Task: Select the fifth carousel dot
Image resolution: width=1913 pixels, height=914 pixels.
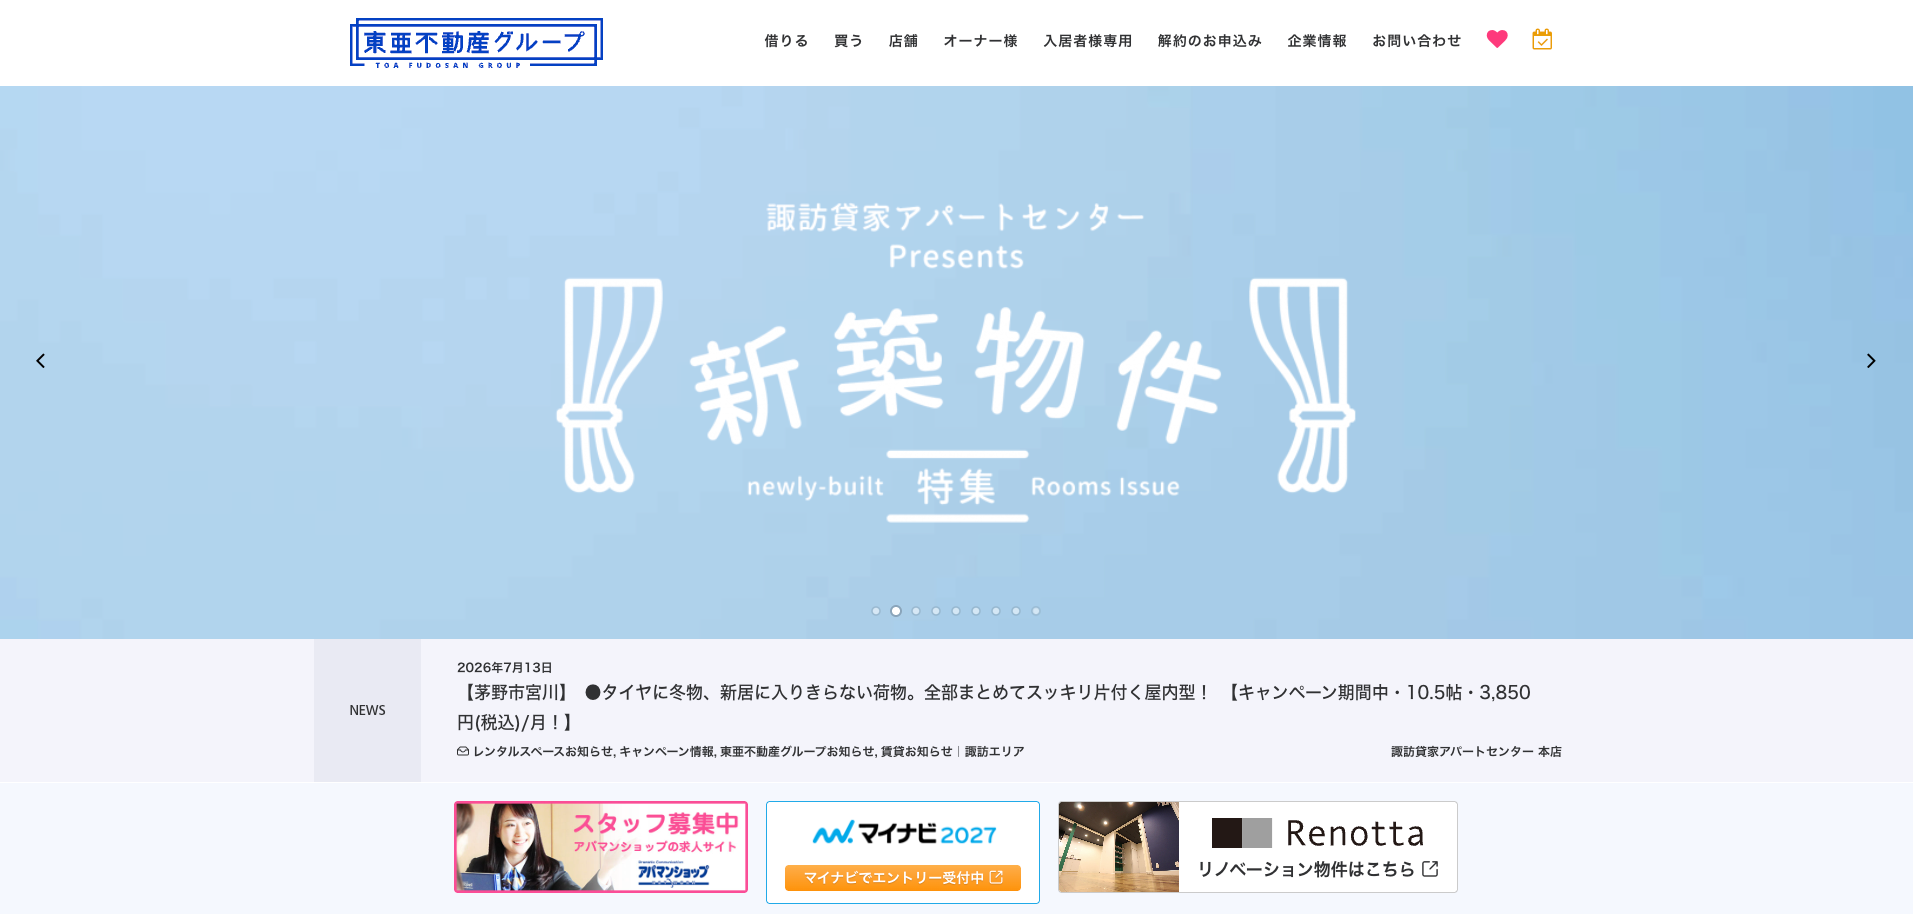Action: pos(956,611)
